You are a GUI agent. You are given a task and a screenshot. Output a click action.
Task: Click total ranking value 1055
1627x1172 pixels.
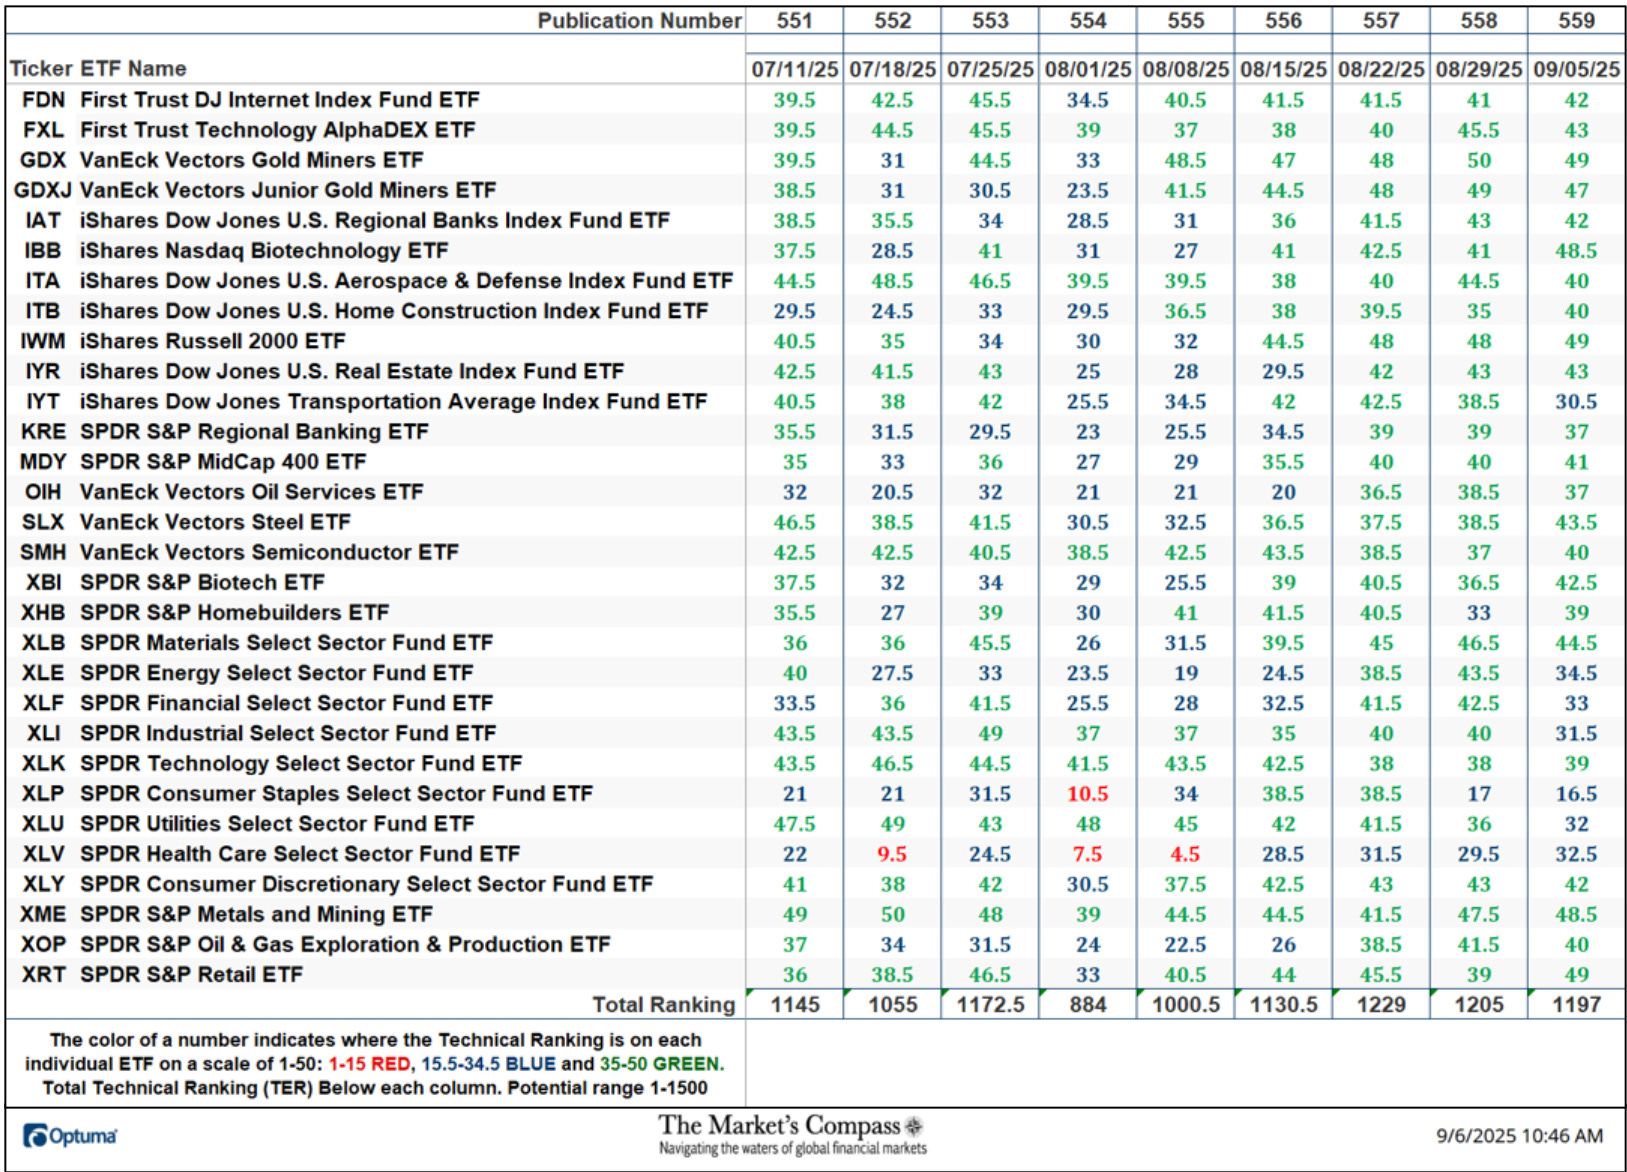click(892, 1005)
